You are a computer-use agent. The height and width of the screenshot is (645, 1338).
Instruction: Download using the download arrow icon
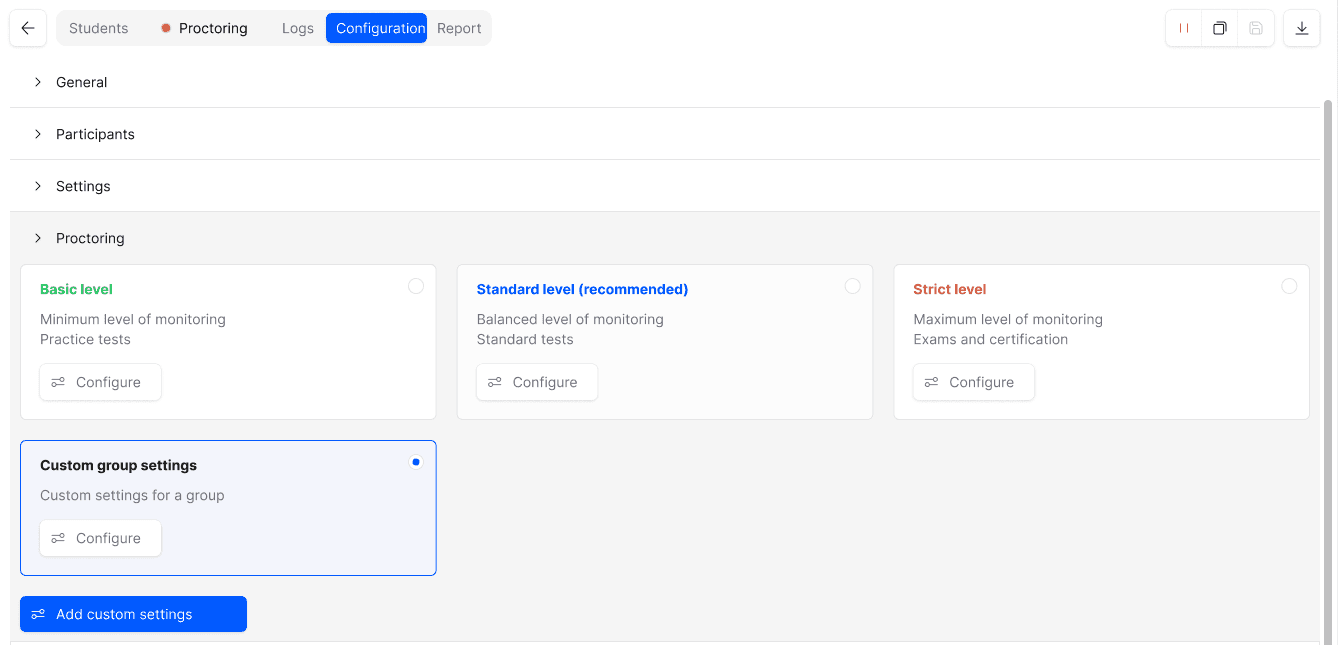pos(1302,28)
